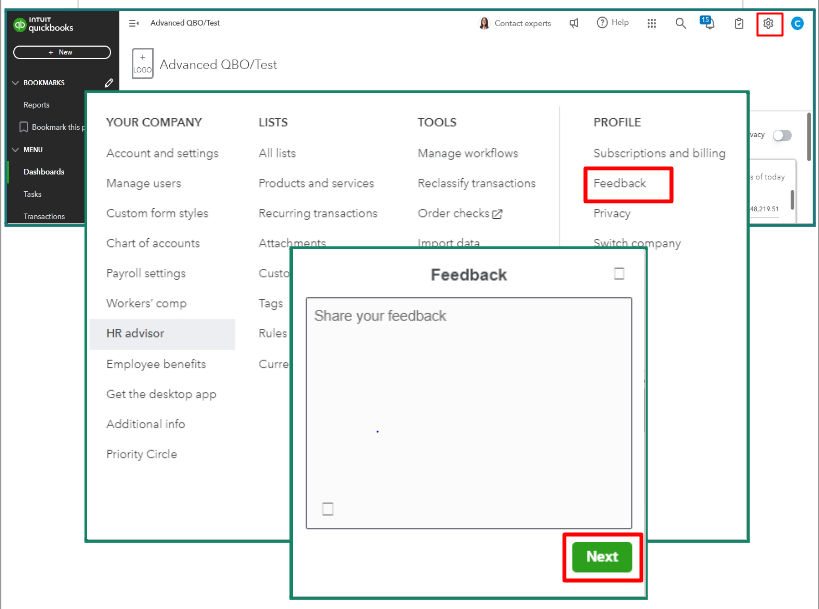Screen dimensions: 819x609
Task: Open Chart of accounts
Action: 153,243
